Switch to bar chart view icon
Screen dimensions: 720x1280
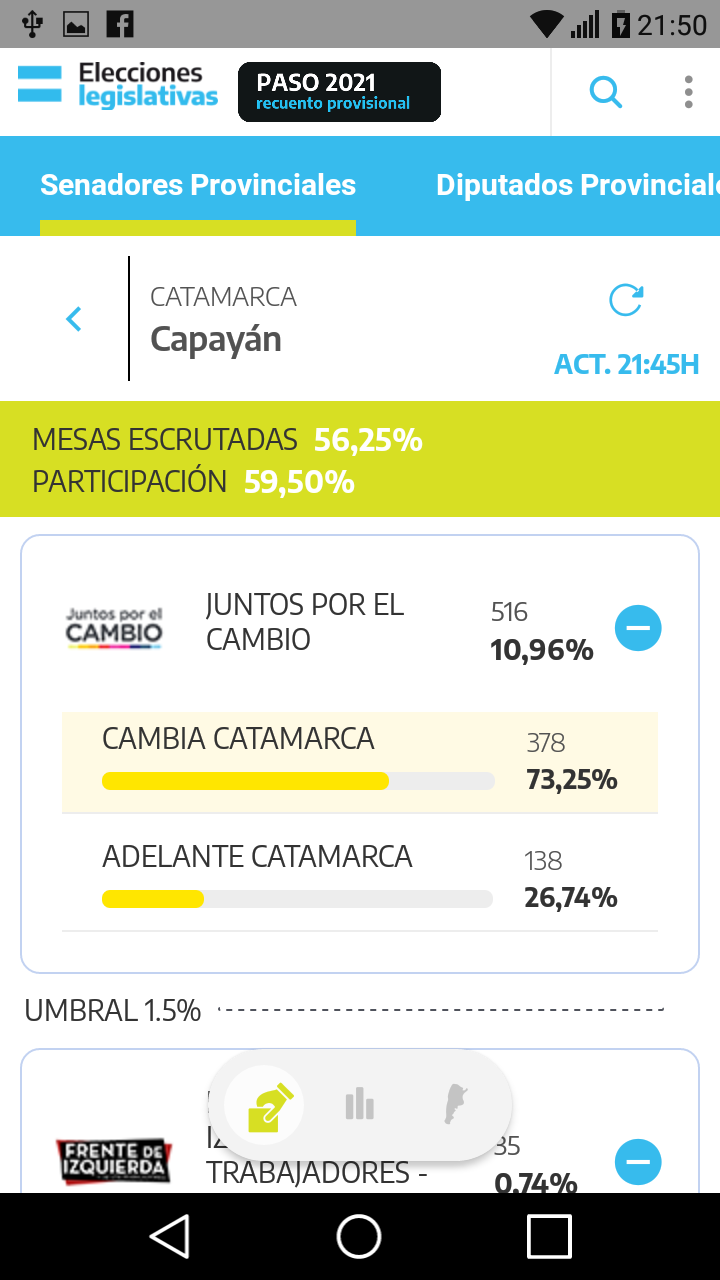coord(359,1105)
